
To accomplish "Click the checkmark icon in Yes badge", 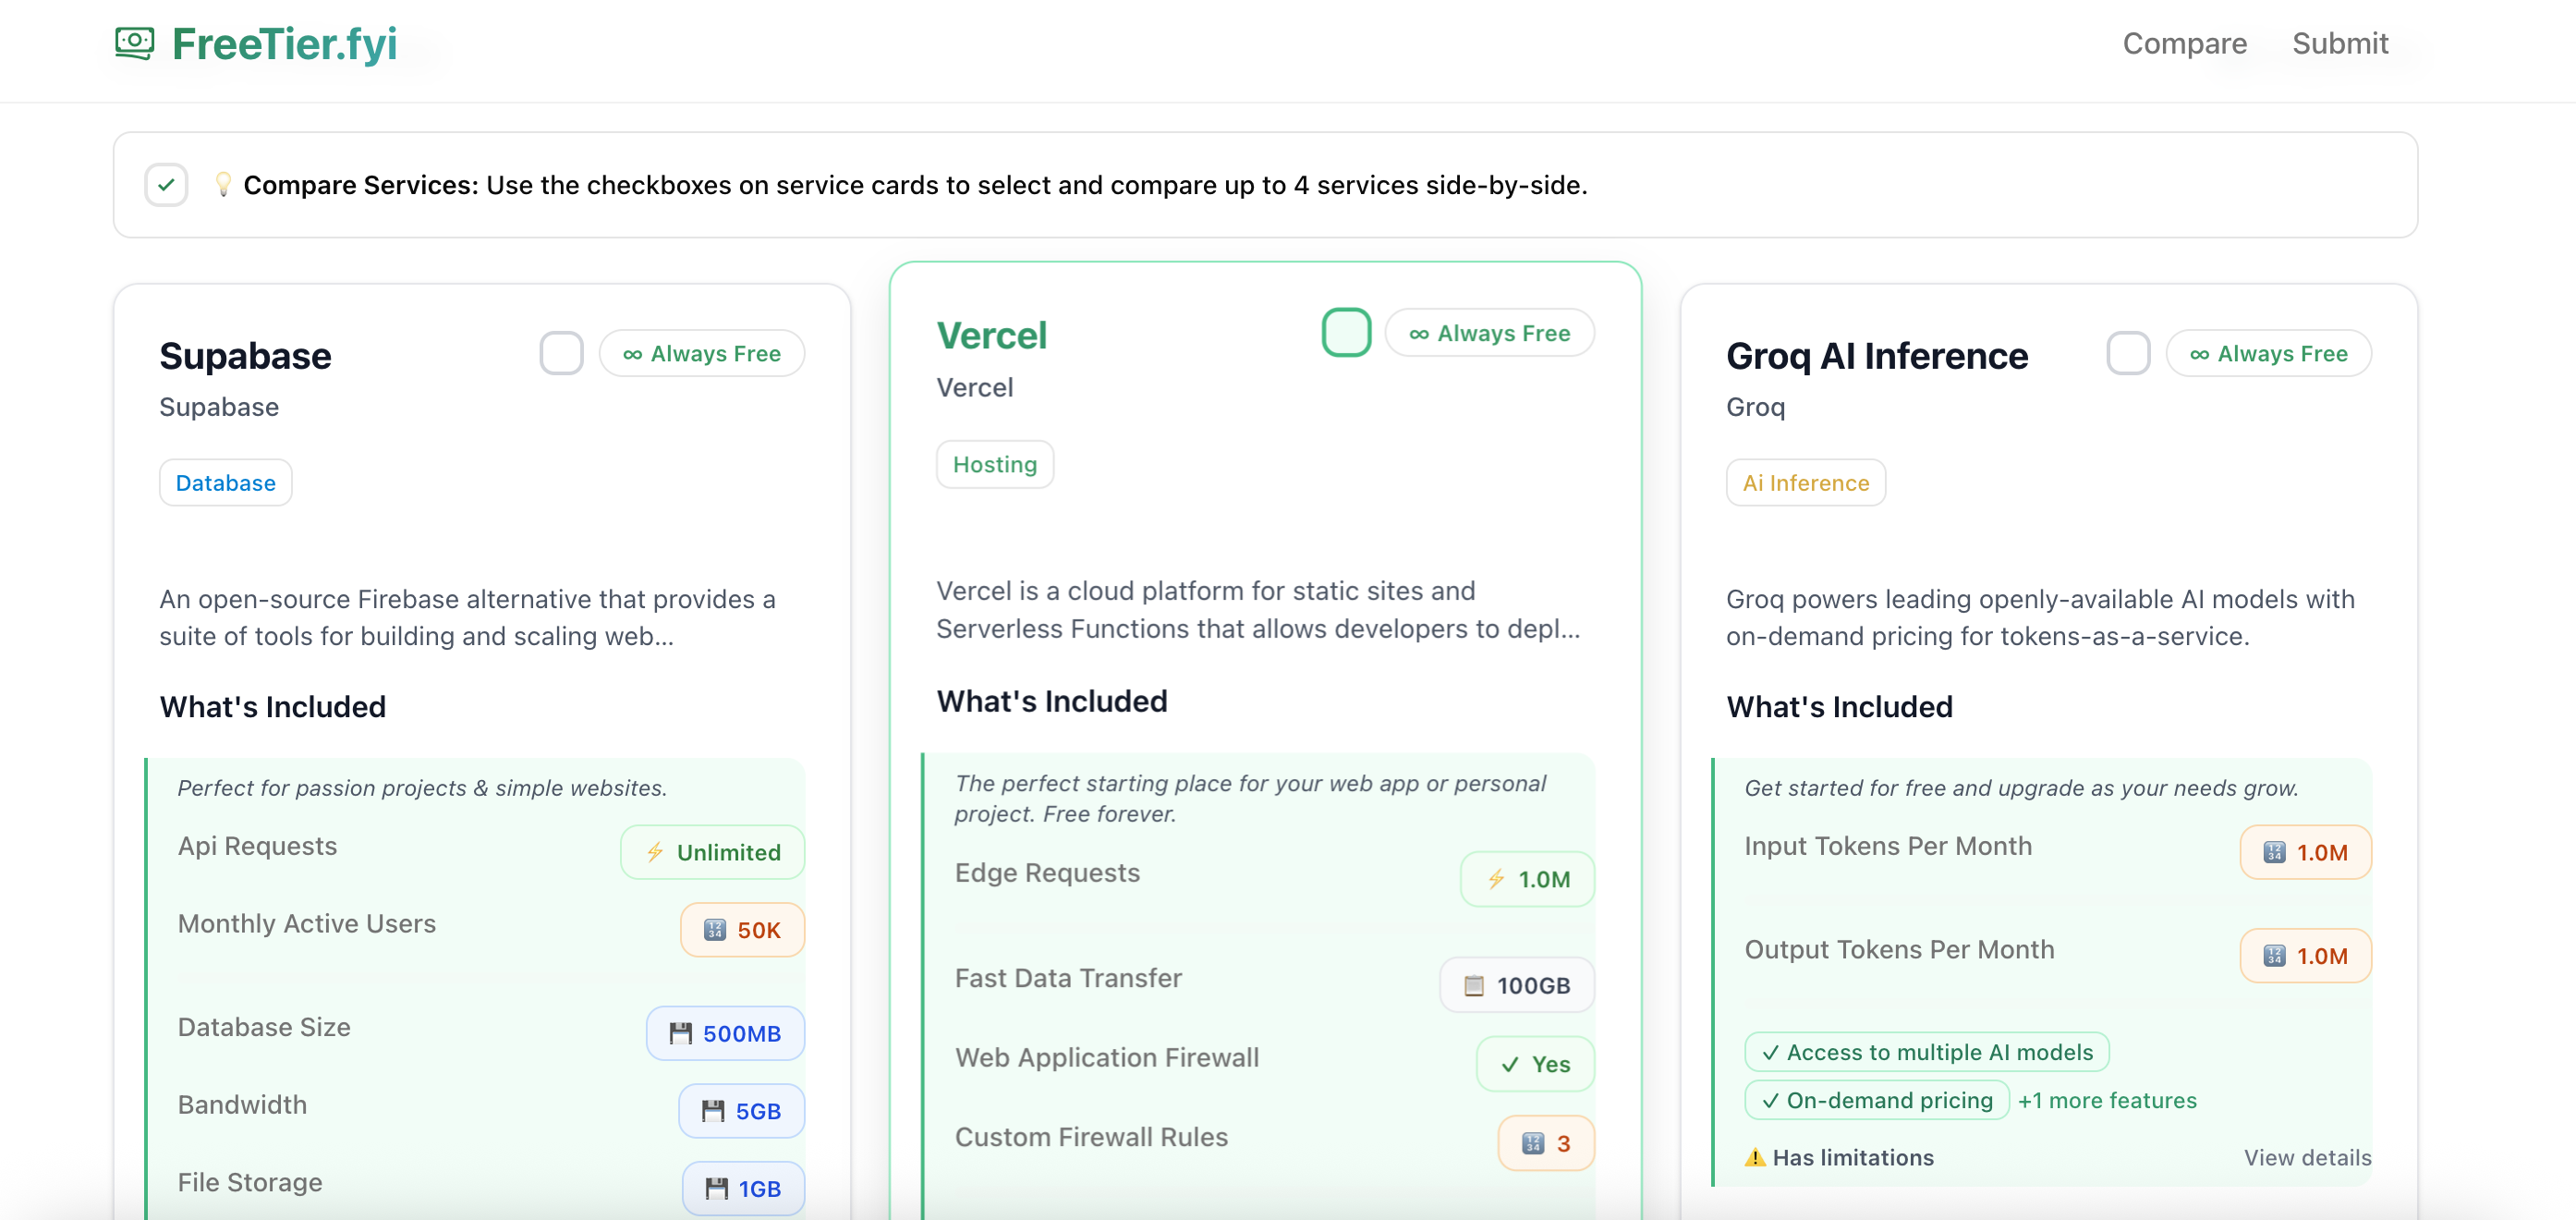I will (x=1510, y=1064).
